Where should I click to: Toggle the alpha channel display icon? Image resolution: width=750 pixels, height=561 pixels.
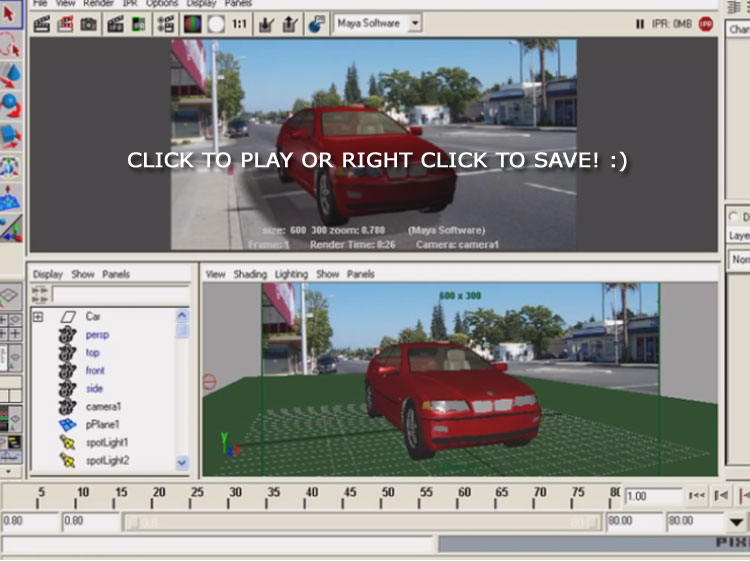click(216, 23)
